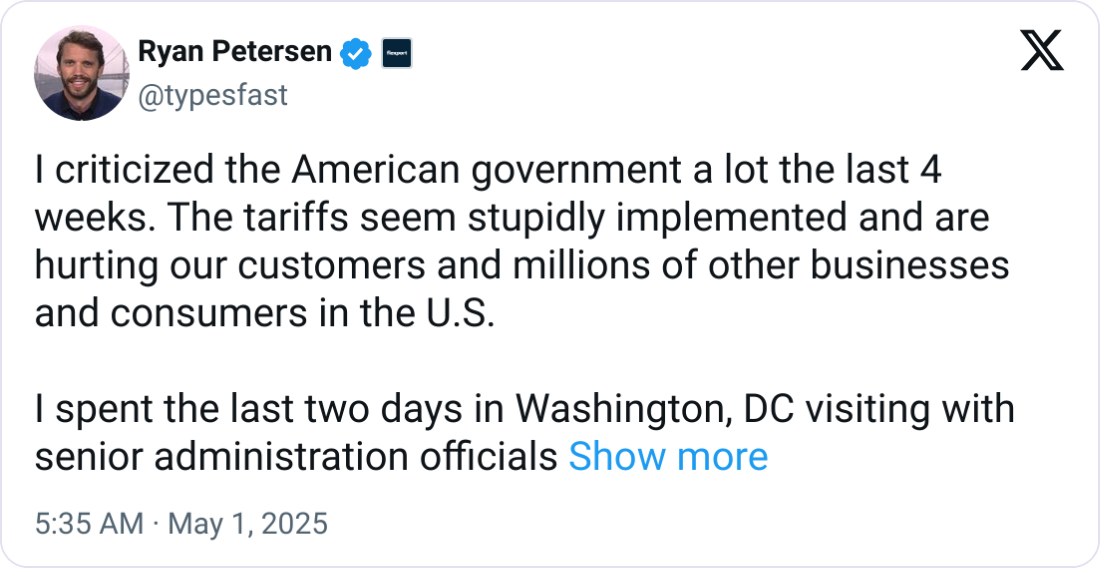Click the X logo in the corner
1100x568 pixels.
(x=1042, y=51)
